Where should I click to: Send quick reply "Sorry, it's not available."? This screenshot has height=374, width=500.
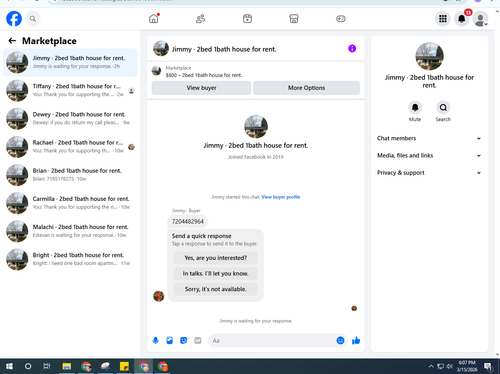[x=216, y=289]
